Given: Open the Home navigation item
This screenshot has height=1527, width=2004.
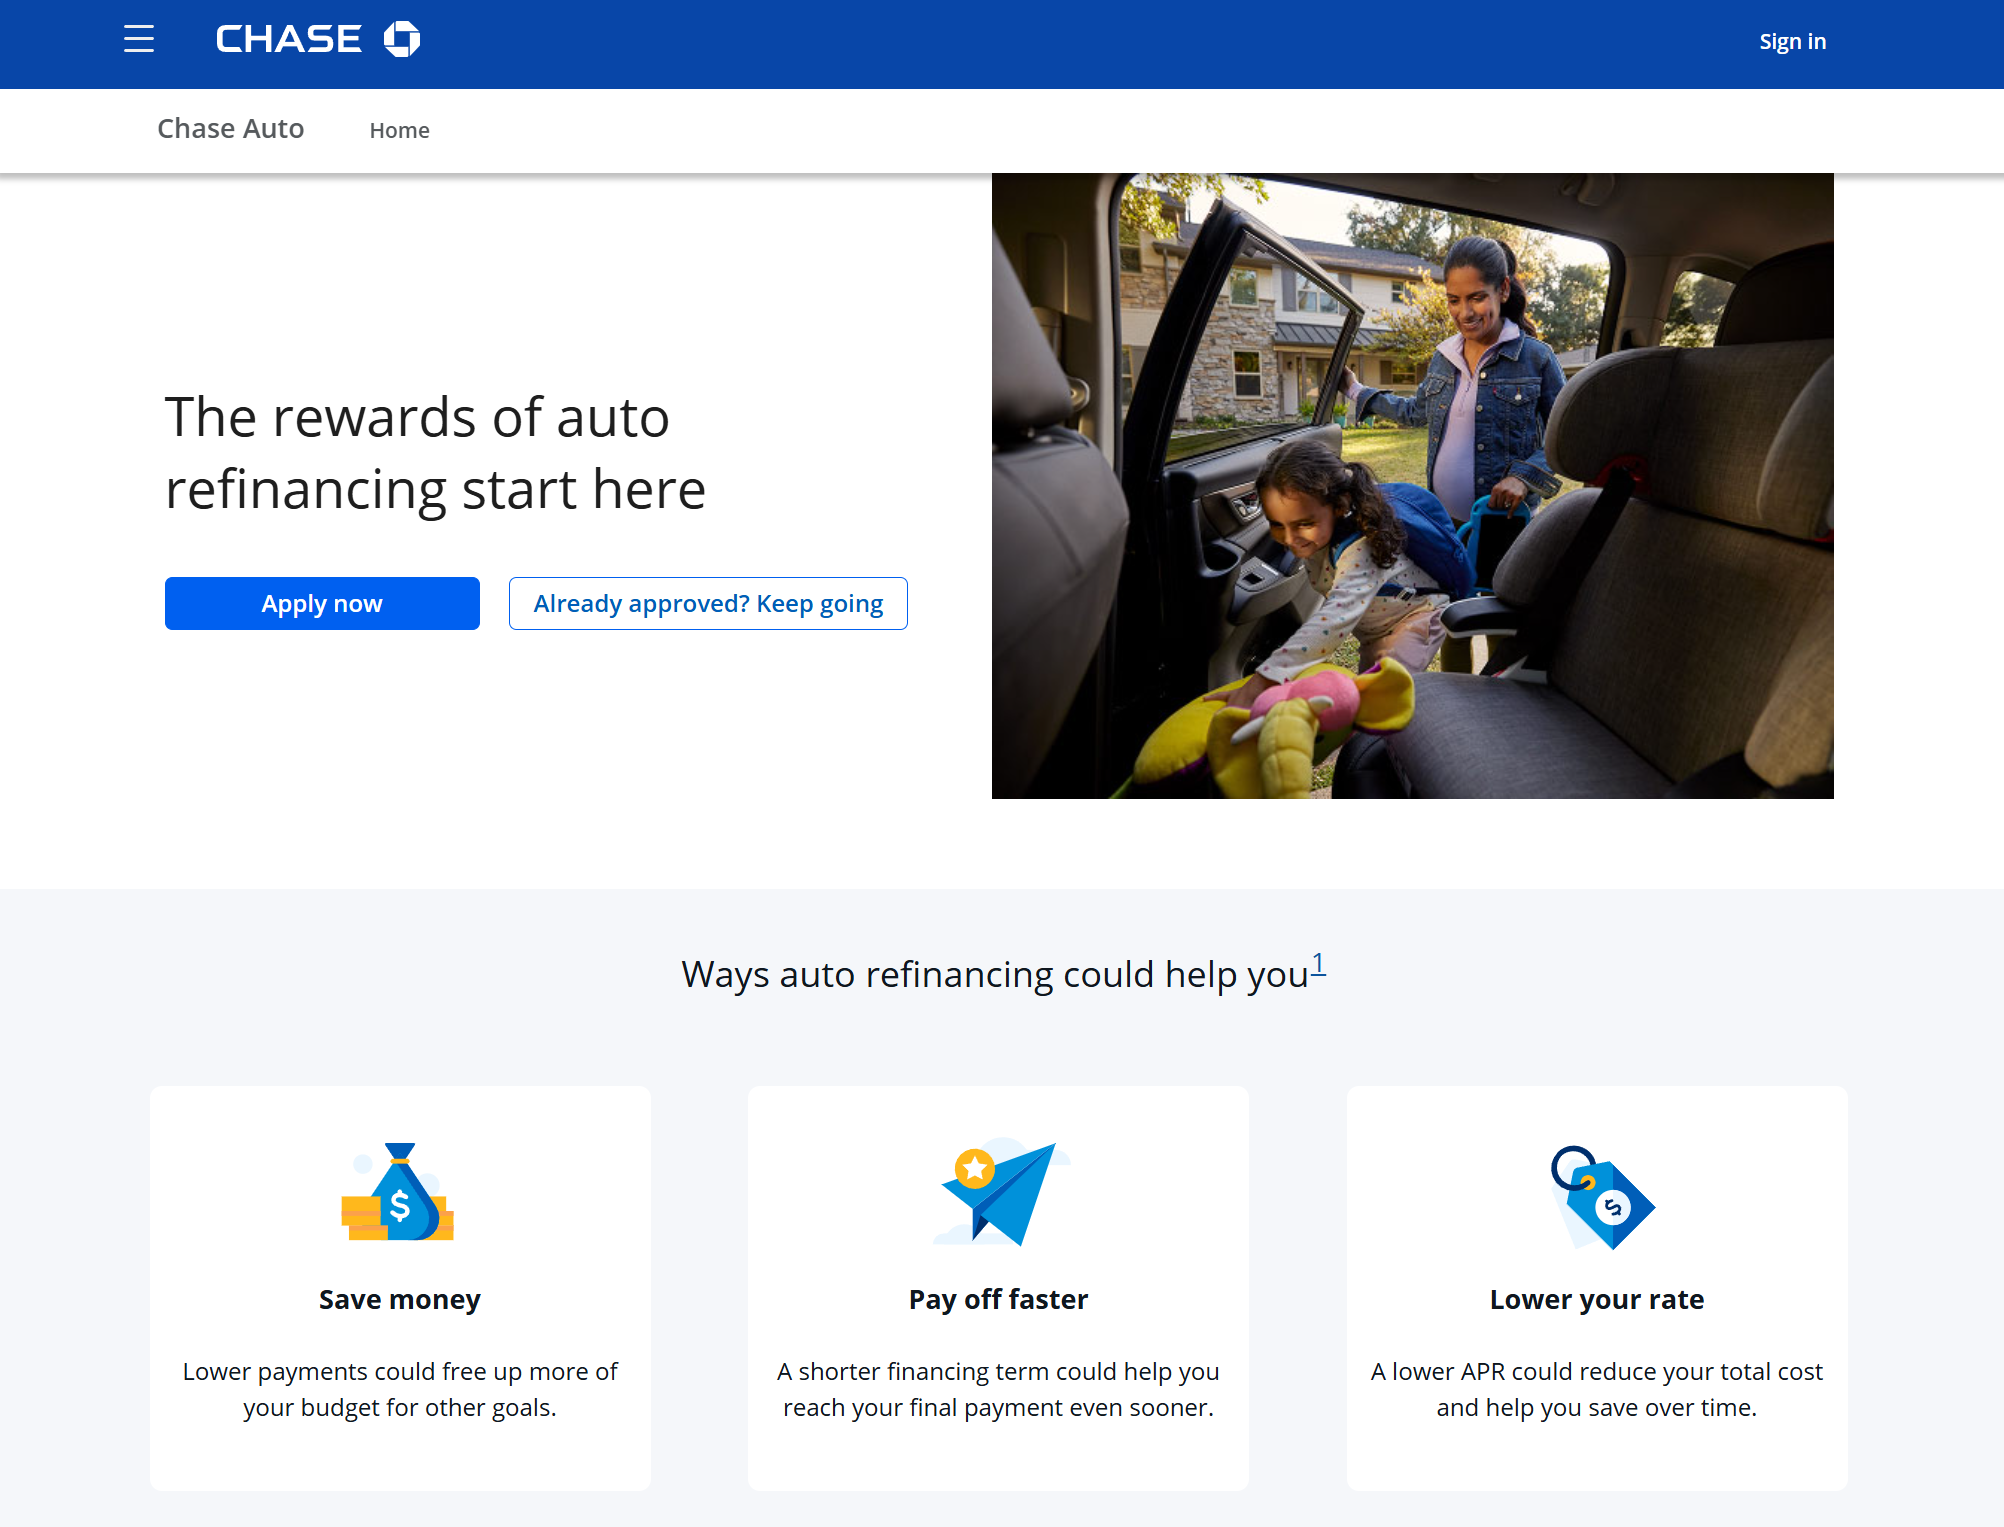Looking at the screenshot, I should pyautogui.click(x=399, y=130).
